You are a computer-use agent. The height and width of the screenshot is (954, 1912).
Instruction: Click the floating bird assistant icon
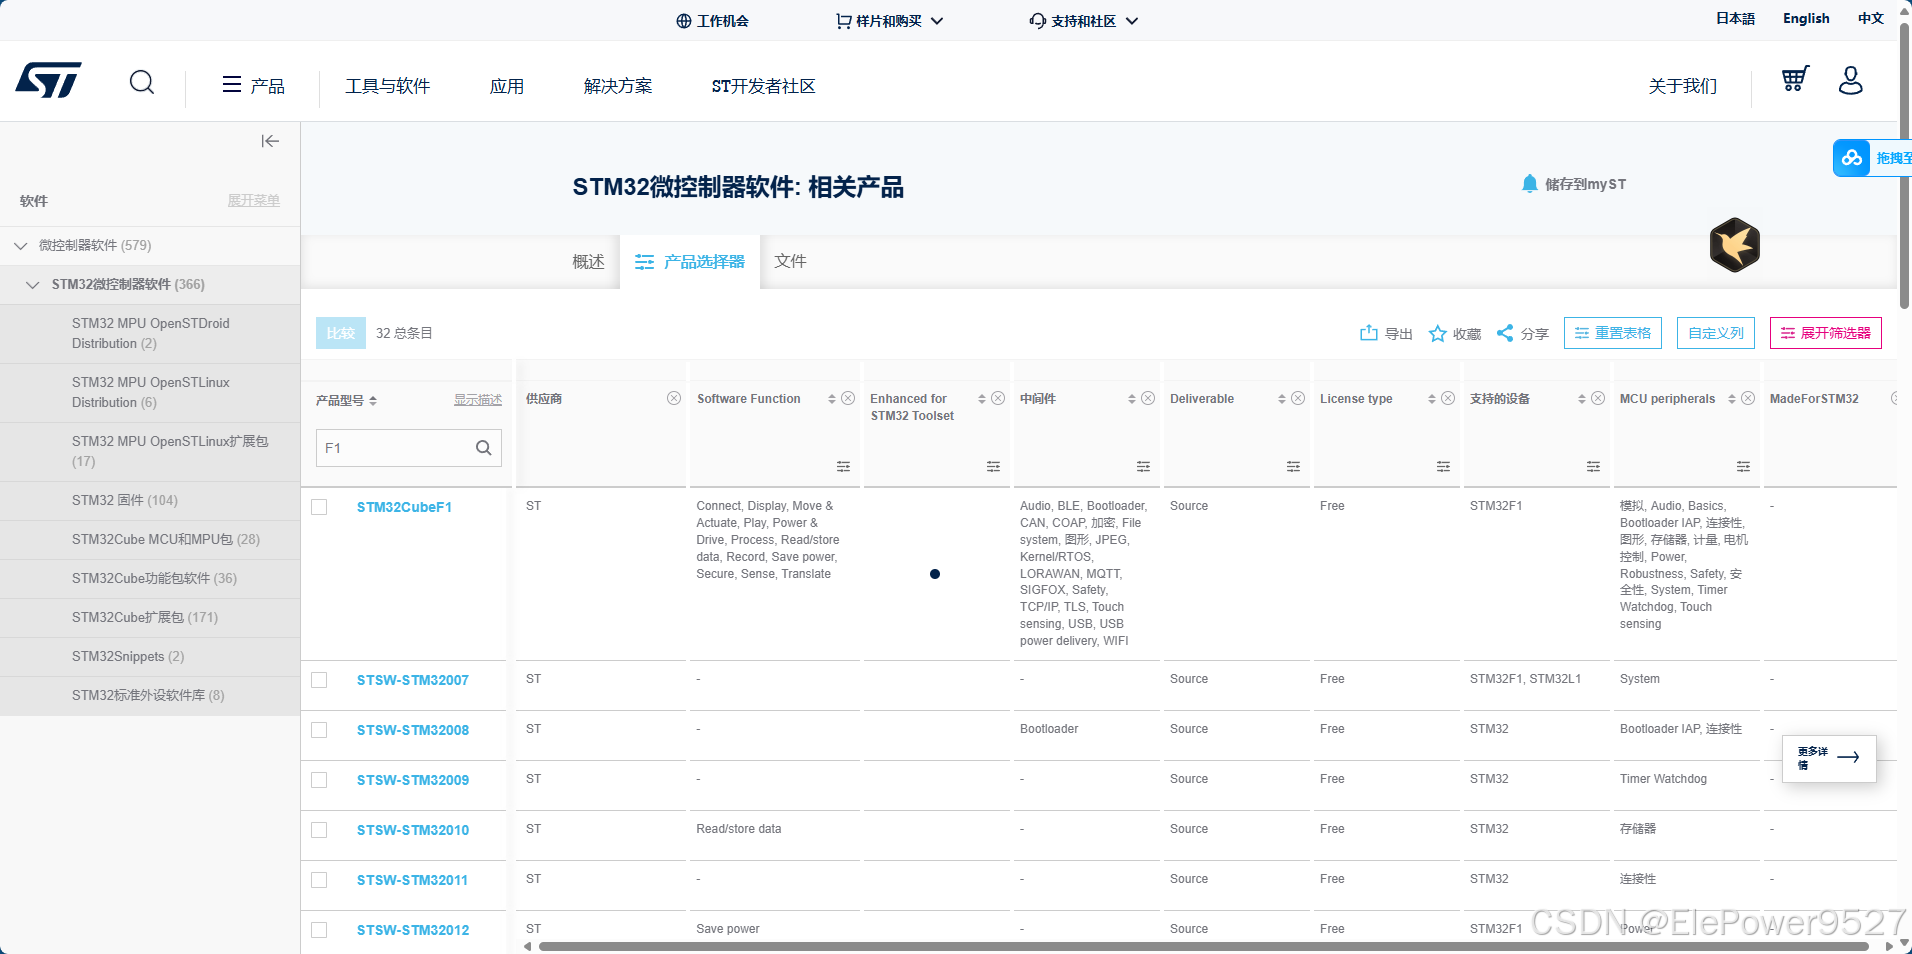click(1735, 245)
